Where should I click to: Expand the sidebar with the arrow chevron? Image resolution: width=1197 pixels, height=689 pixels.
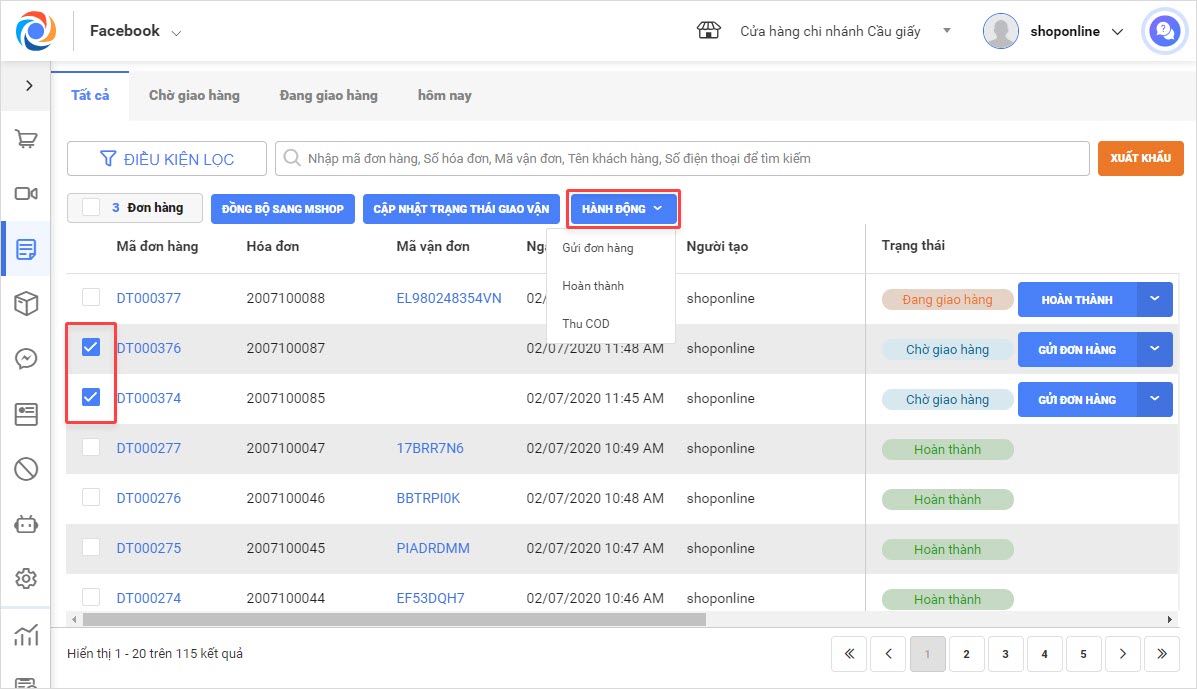[28, 86]
